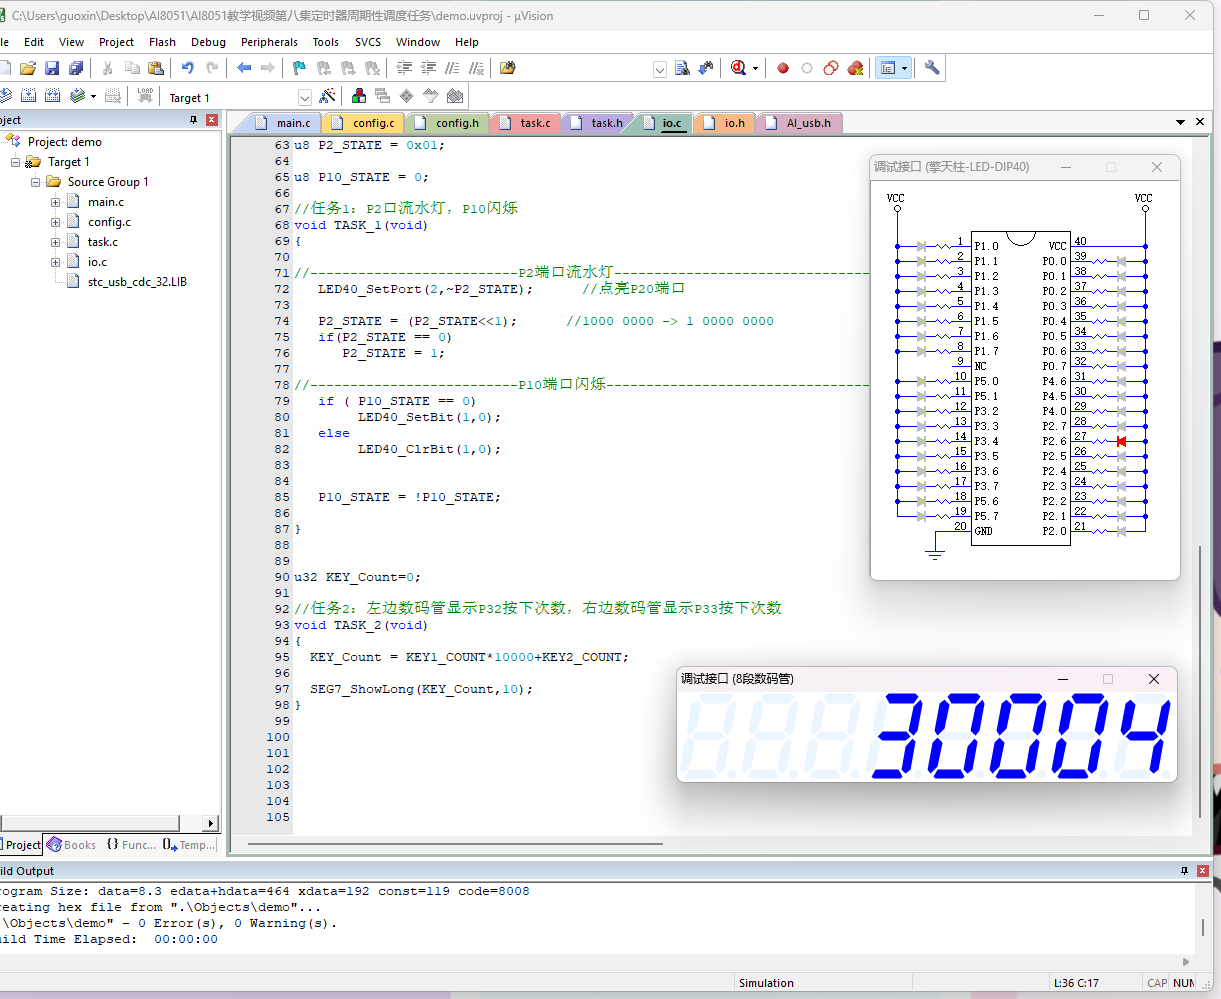Open Manage Multi-Project Workspace
The width and height of the screenshot is (1221, 999).
(x=383, y=96)
